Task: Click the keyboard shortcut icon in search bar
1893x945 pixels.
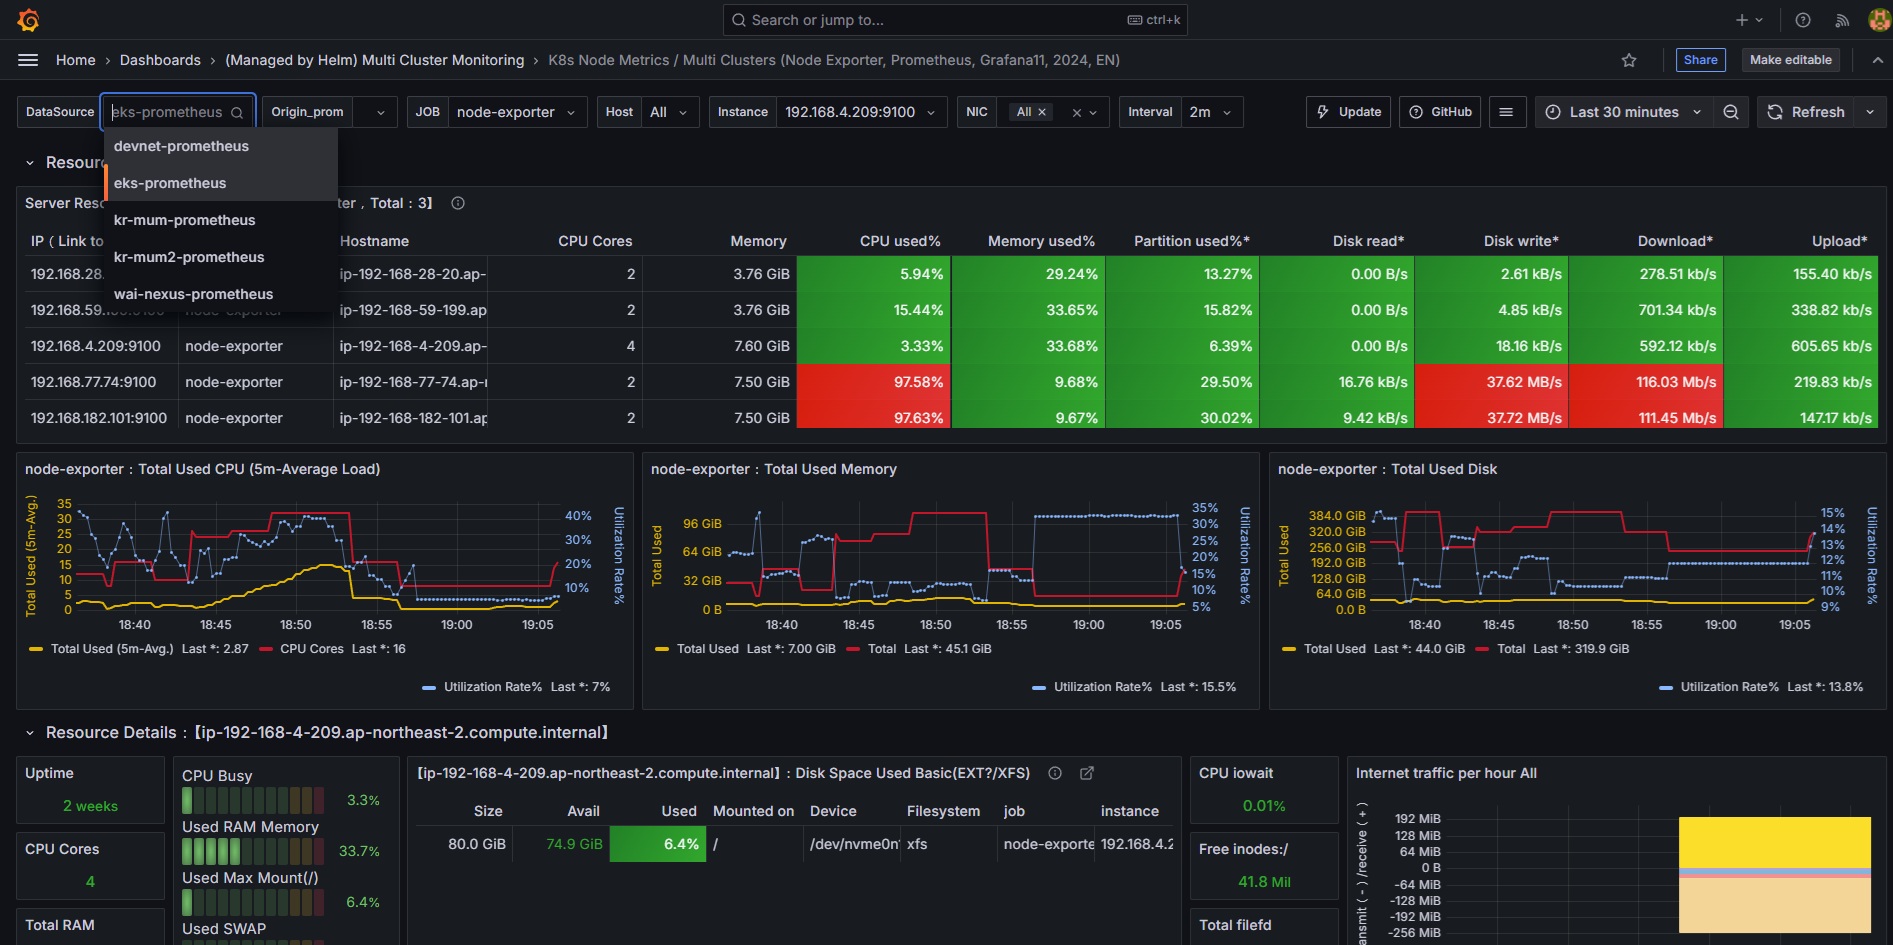Action: tap(1135, 20)
